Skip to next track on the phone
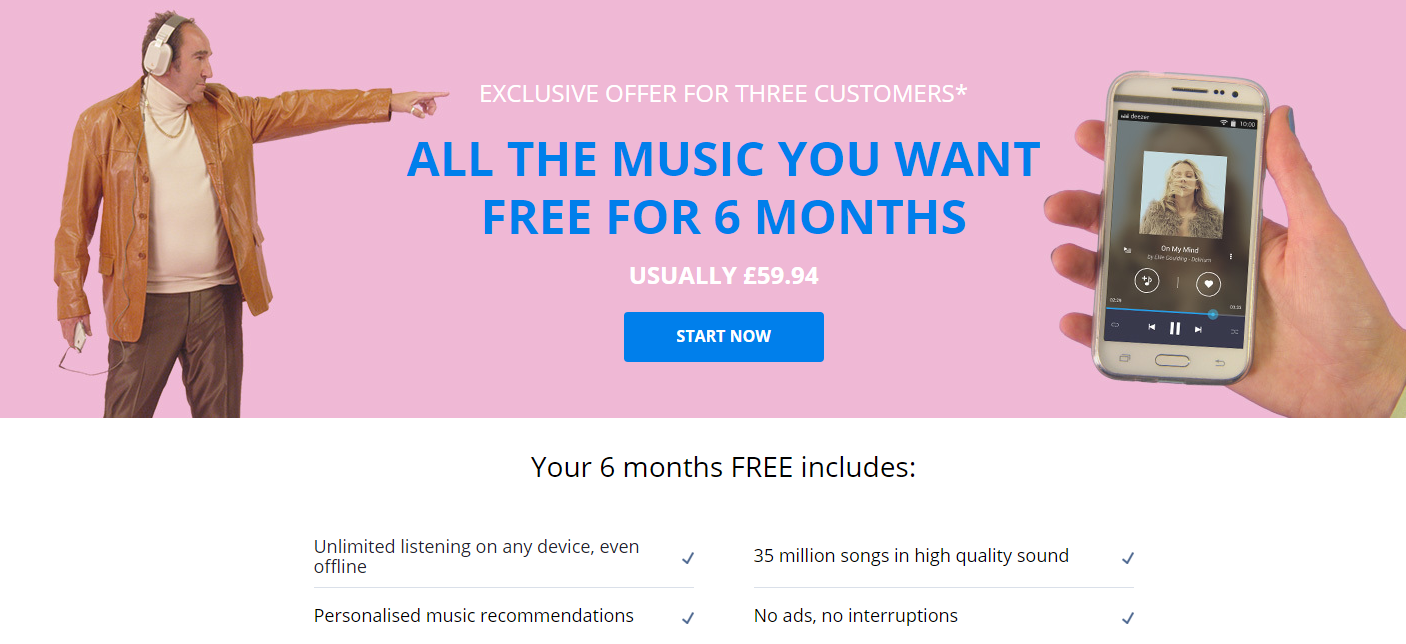 tap(1198, 329)
